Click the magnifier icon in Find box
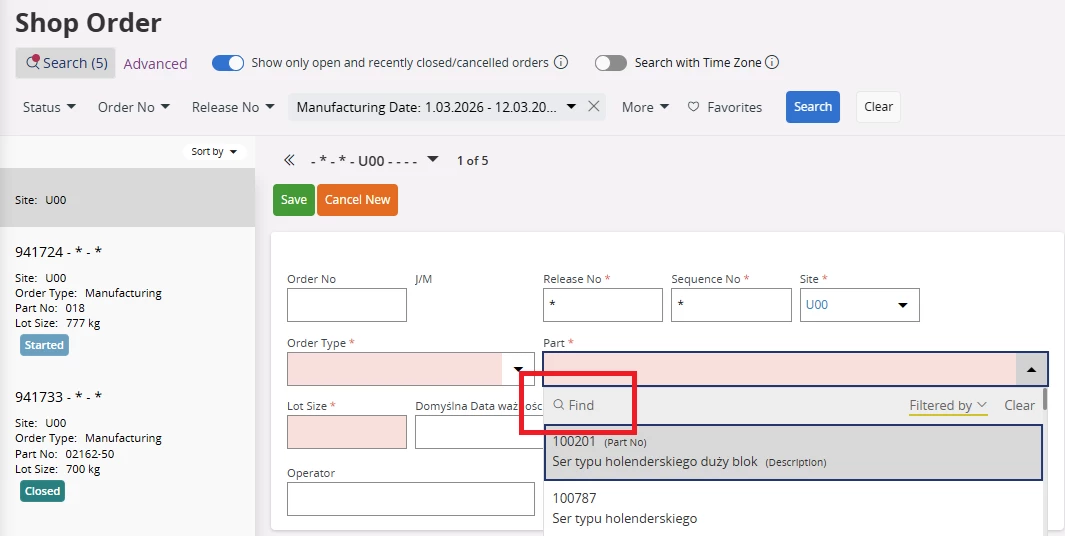 click(559, 406)
